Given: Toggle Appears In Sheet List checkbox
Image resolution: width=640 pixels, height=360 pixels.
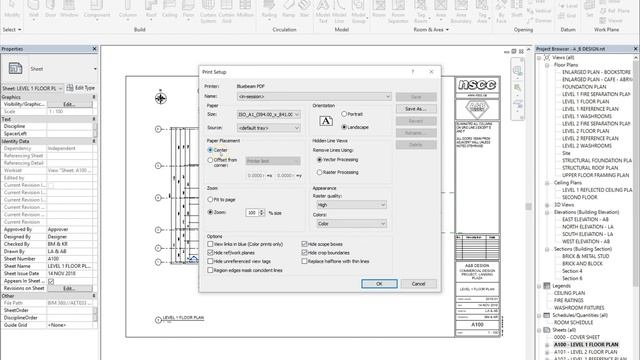Looking at the screenshot, I should (x=51, y=281).
